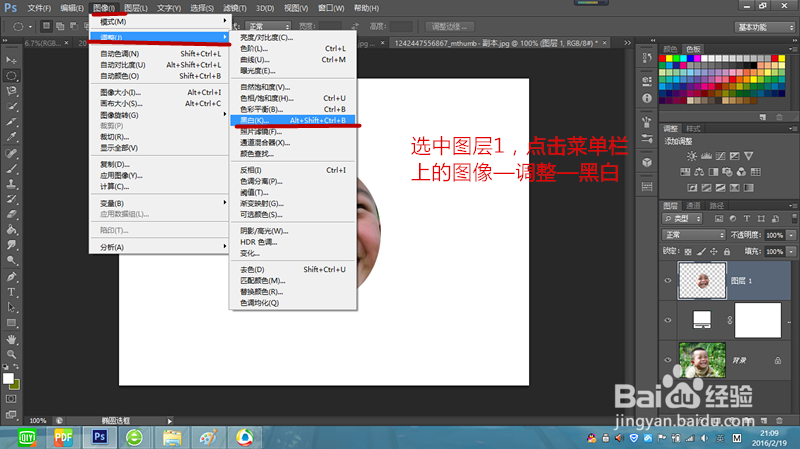Click the Curves adjustment icon
The image size is (800, 449).
click(x=720, y=156)
